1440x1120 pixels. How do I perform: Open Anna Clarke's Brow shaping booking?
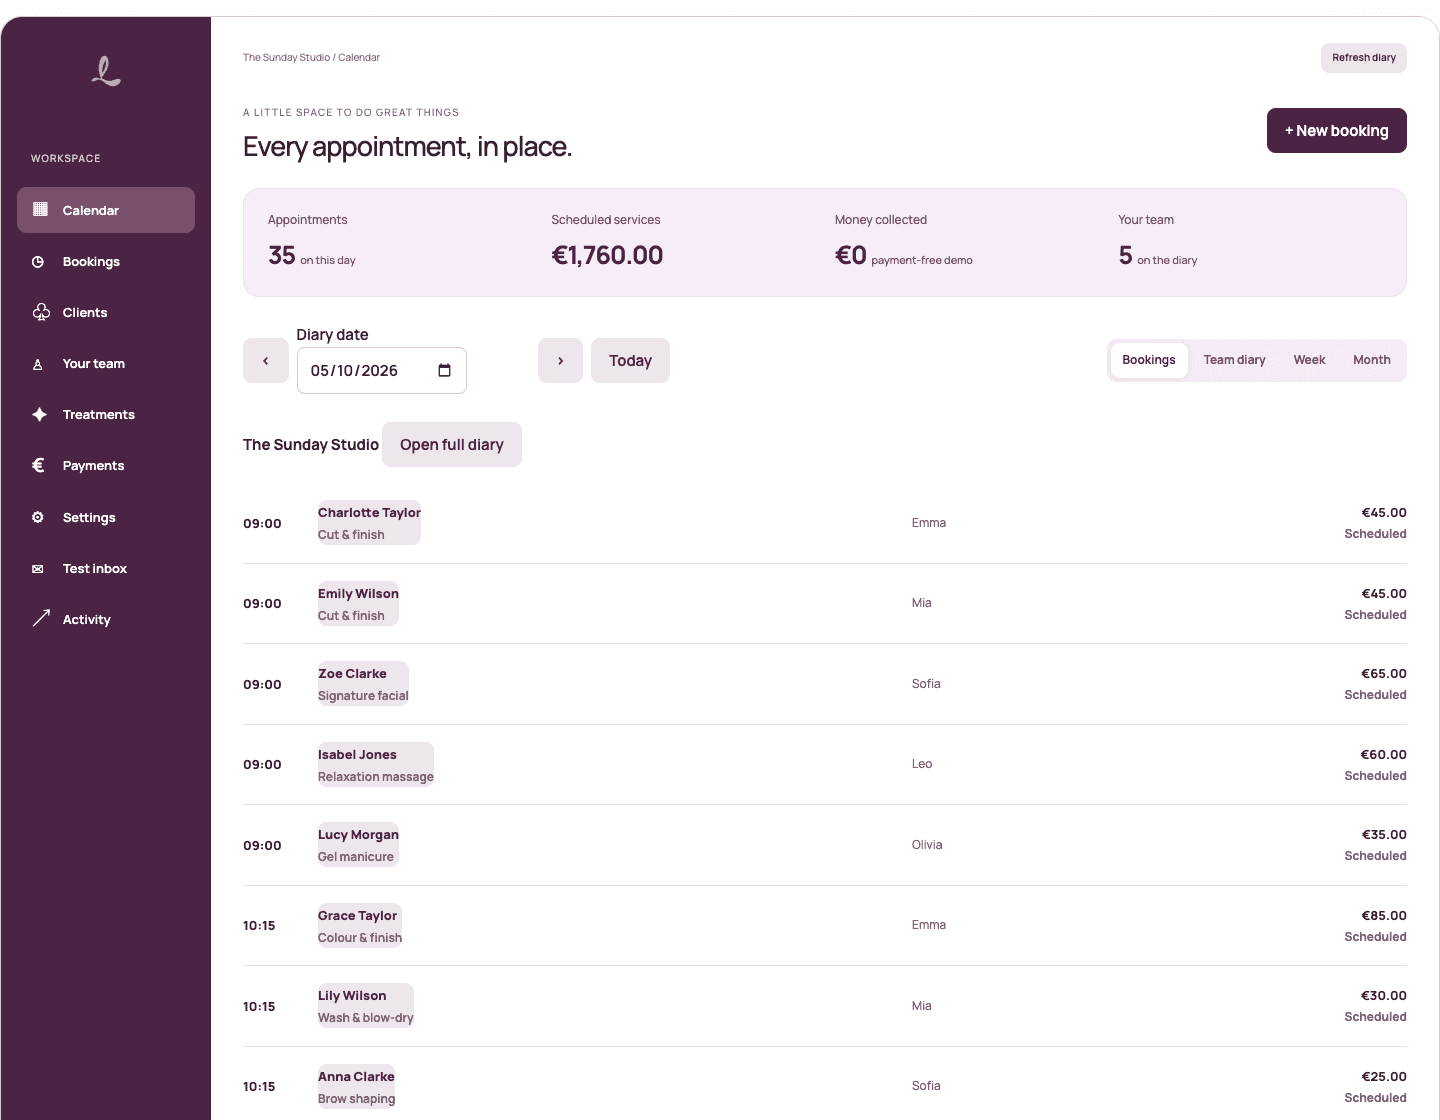(x=356, y=1087)
